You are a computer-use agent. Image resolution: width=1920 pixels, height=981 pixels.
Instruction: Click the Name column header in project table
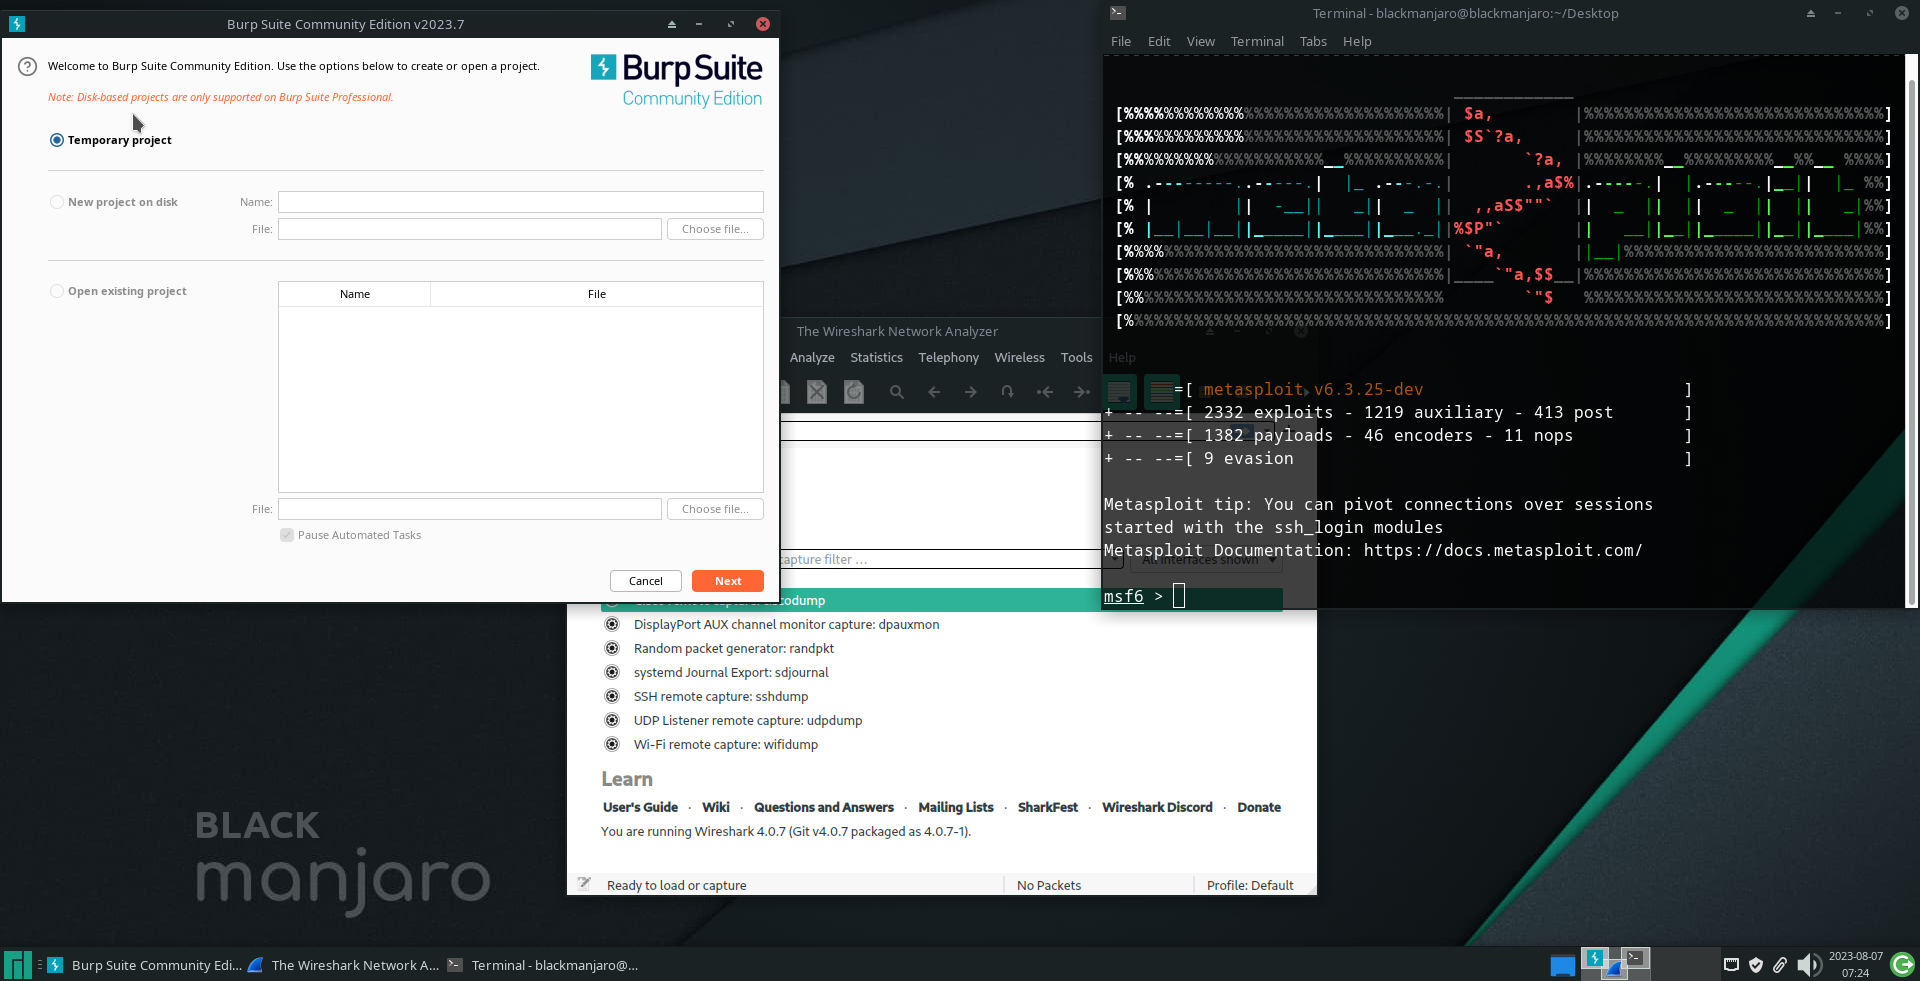tap(355, 294)
